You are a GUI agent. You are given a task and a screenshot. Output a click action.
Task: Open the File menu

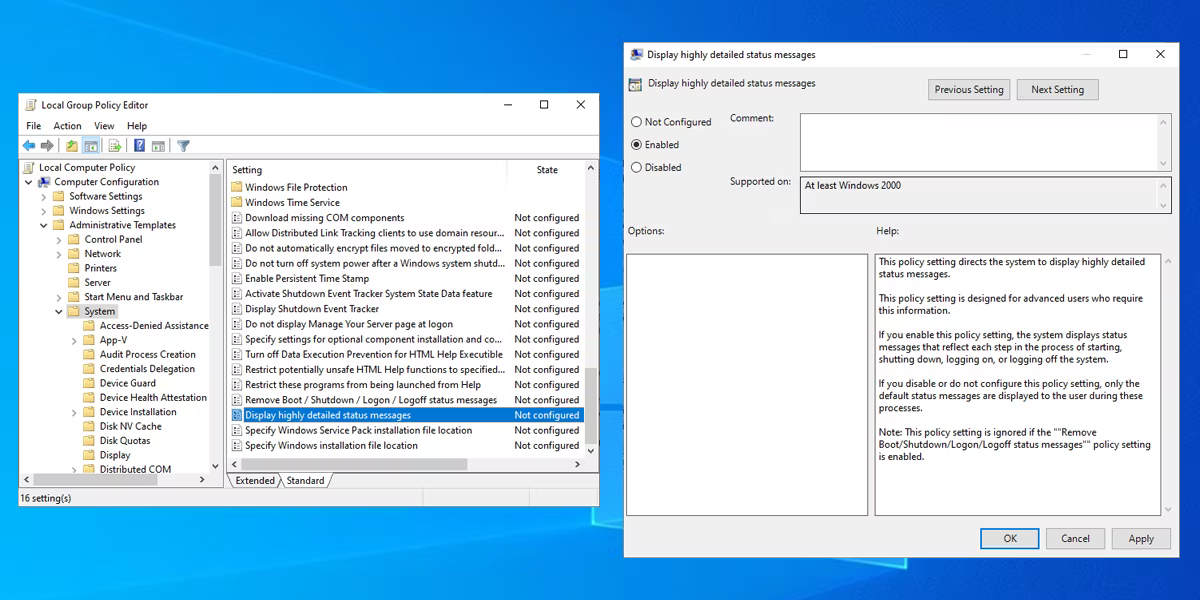(x=34, y=126)
